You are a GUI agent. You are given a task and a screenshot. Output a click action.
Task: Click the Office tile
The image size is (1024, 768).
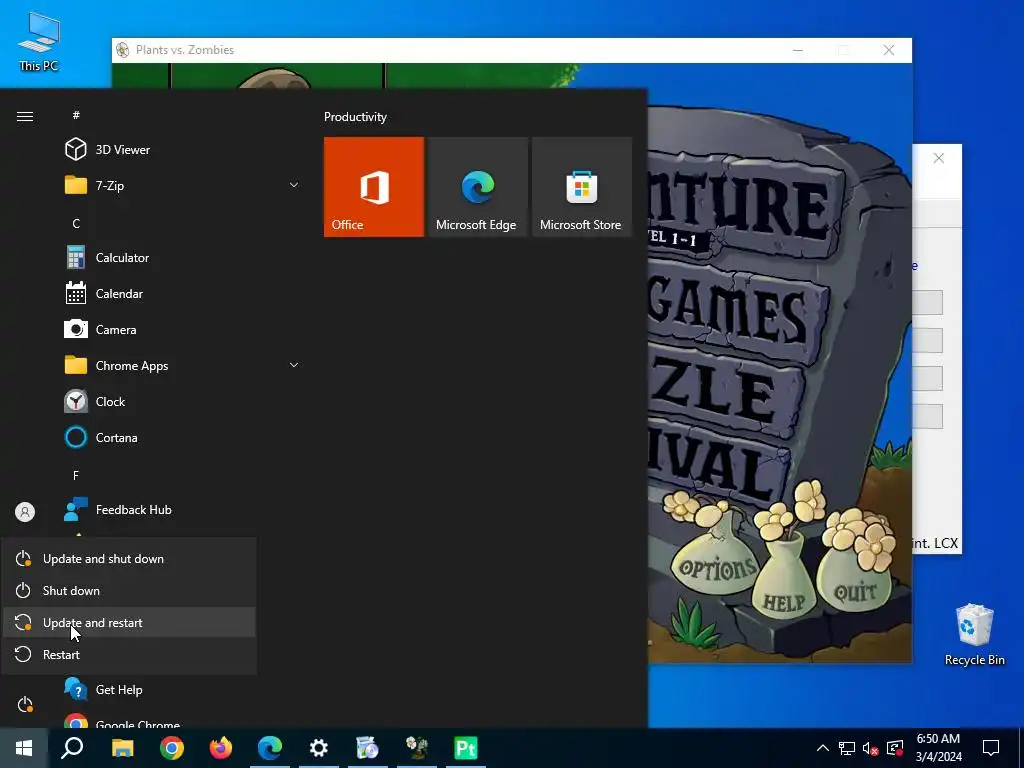(x=374, y=187)
